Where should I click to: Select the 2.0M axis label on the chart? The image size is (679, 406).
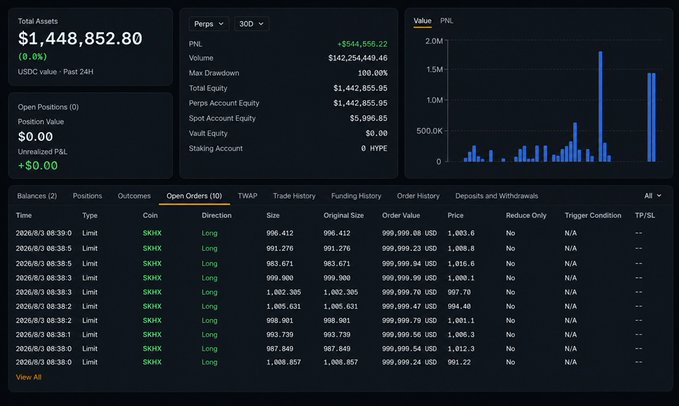pos(434,41)
